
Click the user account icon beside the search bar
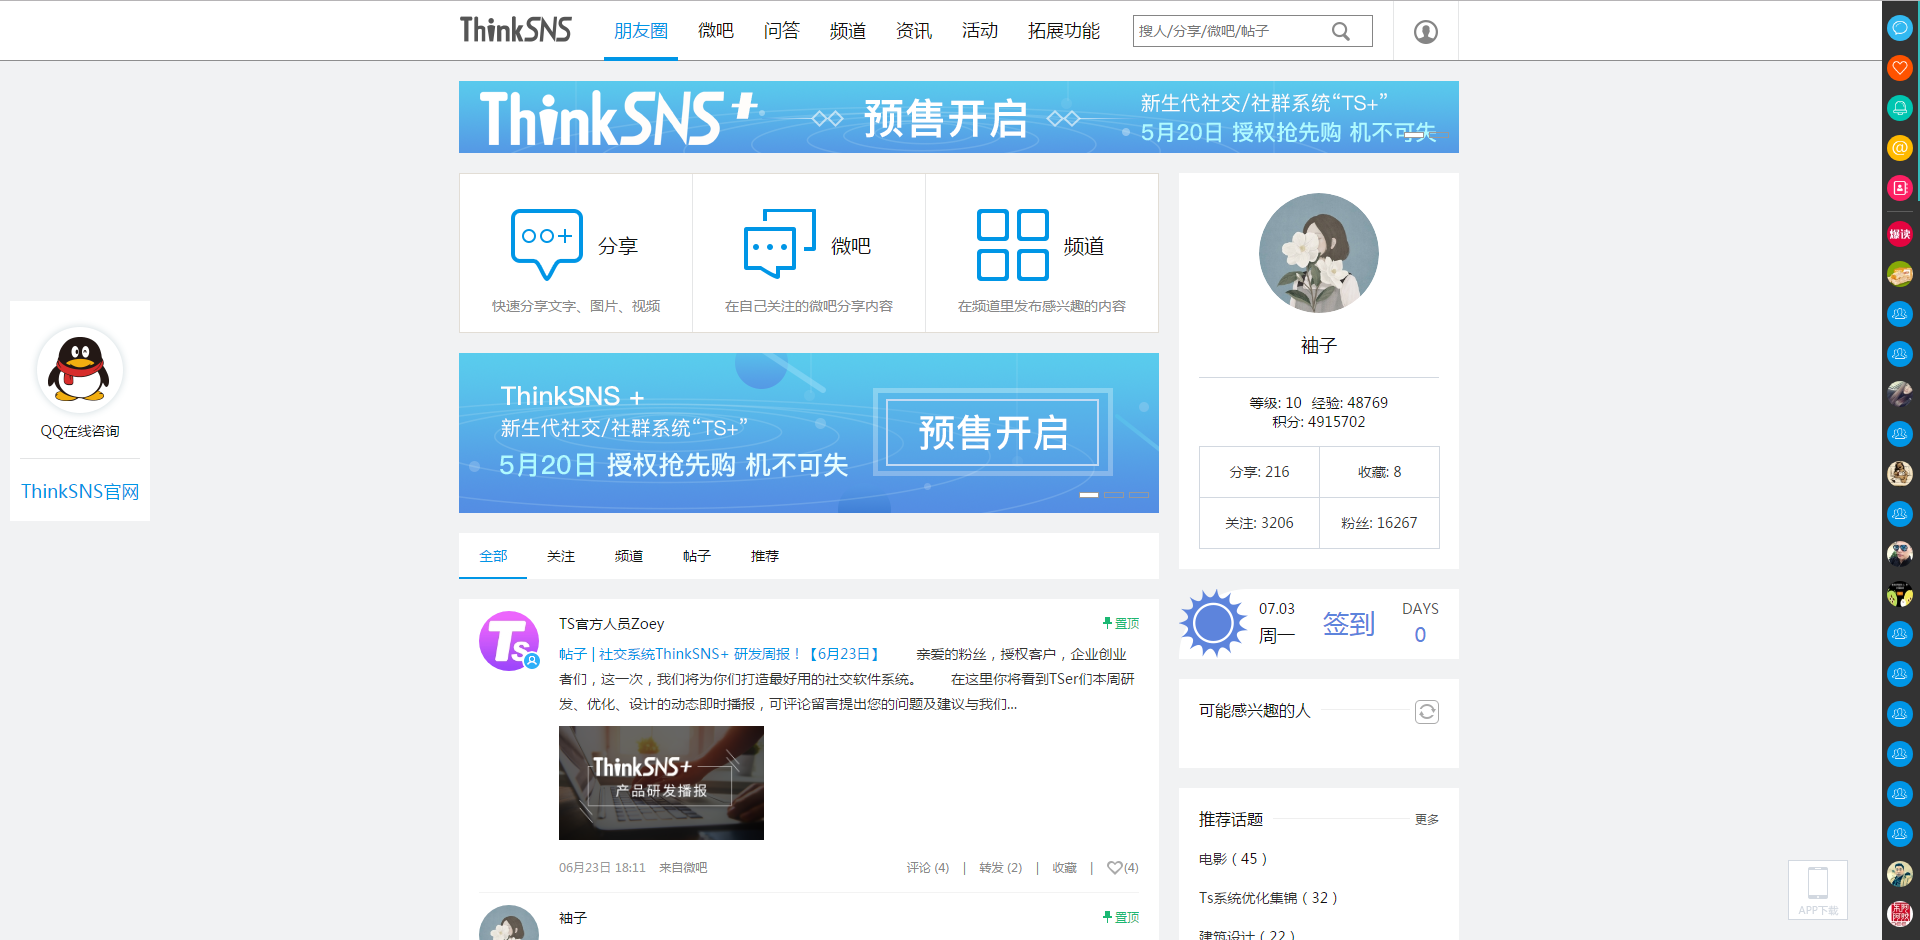click(x=1425, y=31)
